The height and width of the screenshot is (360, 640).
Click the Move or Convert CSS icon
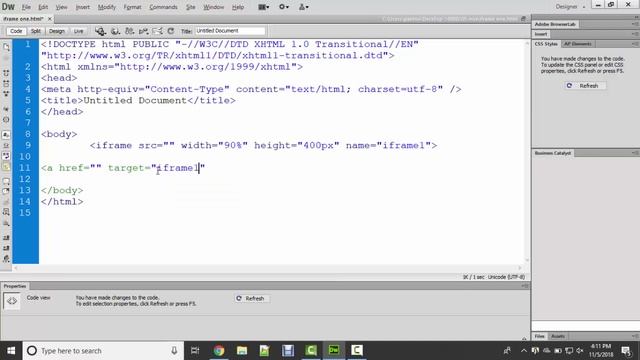tap(6, 223)
